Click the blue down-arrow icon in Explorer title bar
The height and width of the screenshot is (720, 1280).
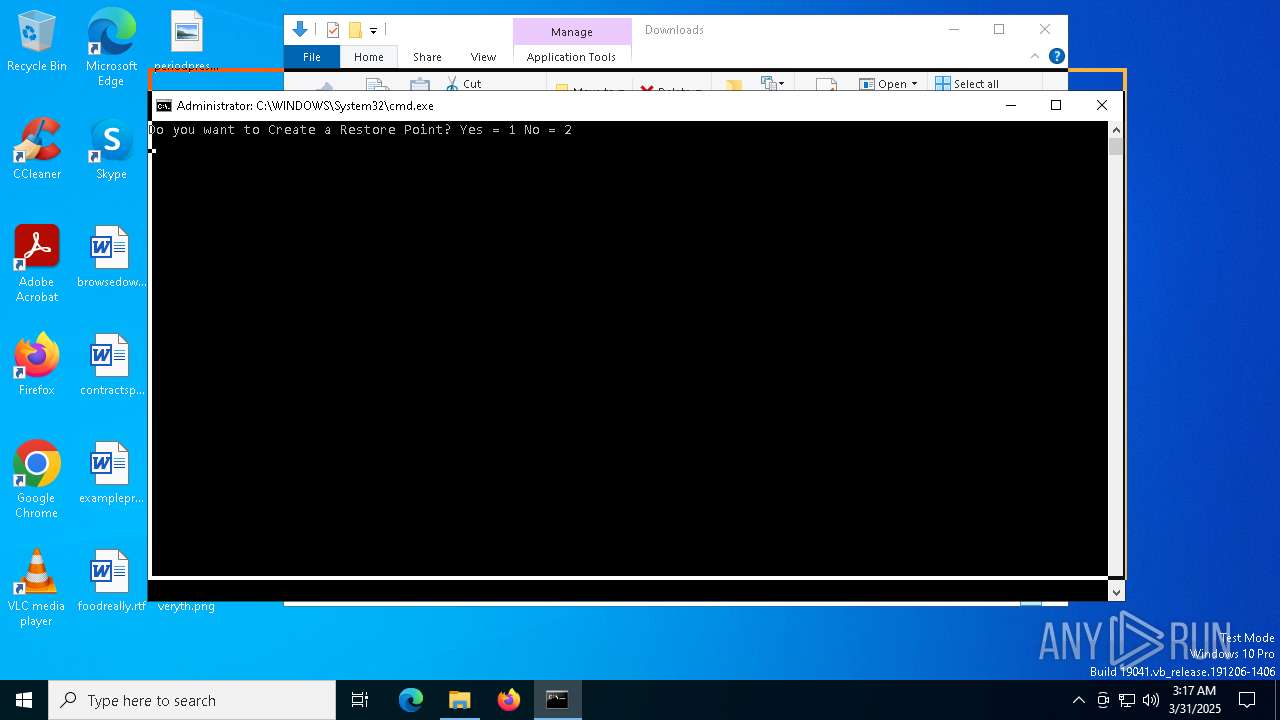click(x=300, y=30)
